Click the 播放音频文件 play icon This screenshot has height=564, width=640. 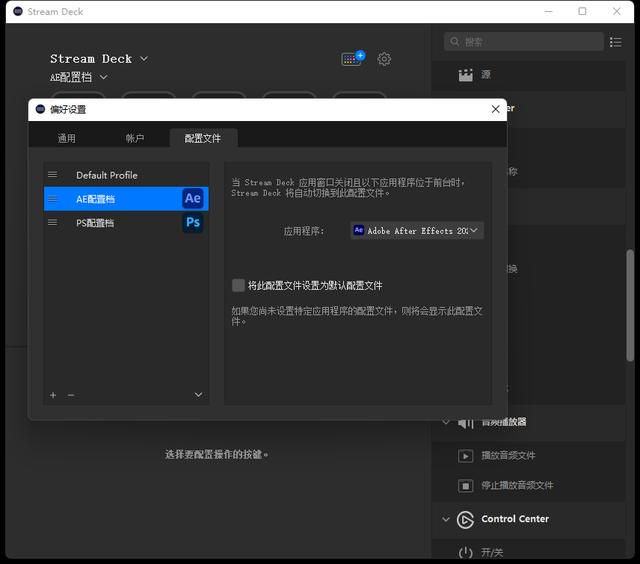tap(465, 455)
